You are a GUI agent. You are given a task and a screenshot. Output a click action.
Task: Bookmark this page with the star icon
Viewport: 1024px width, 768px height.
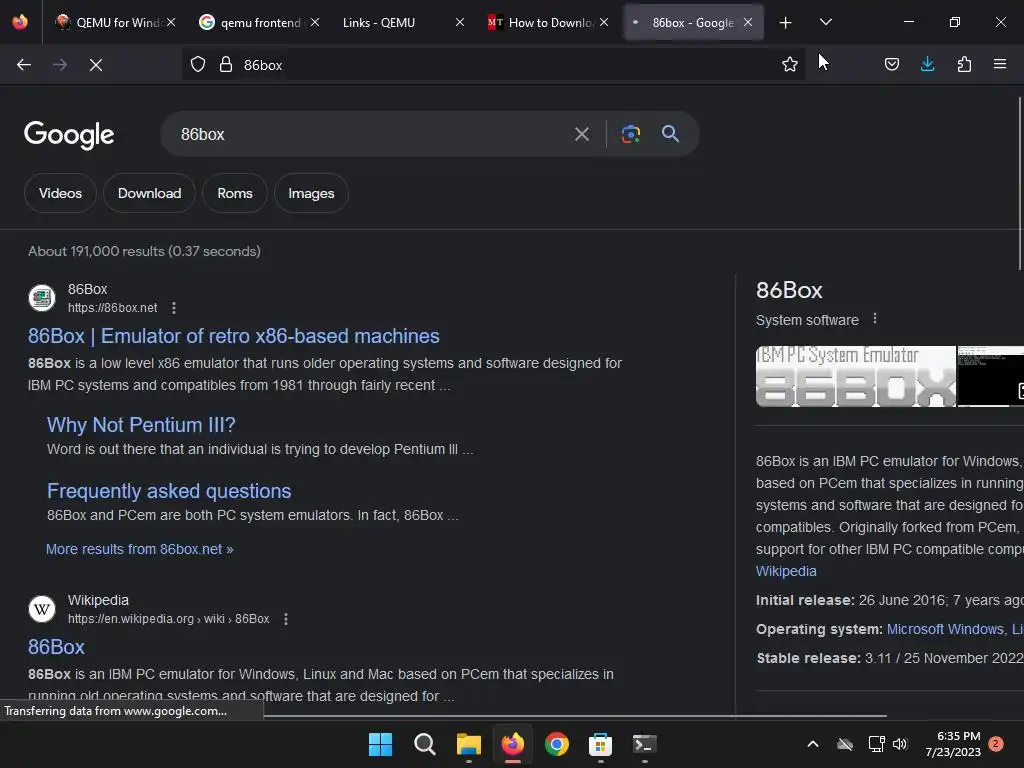click(790, 65)
